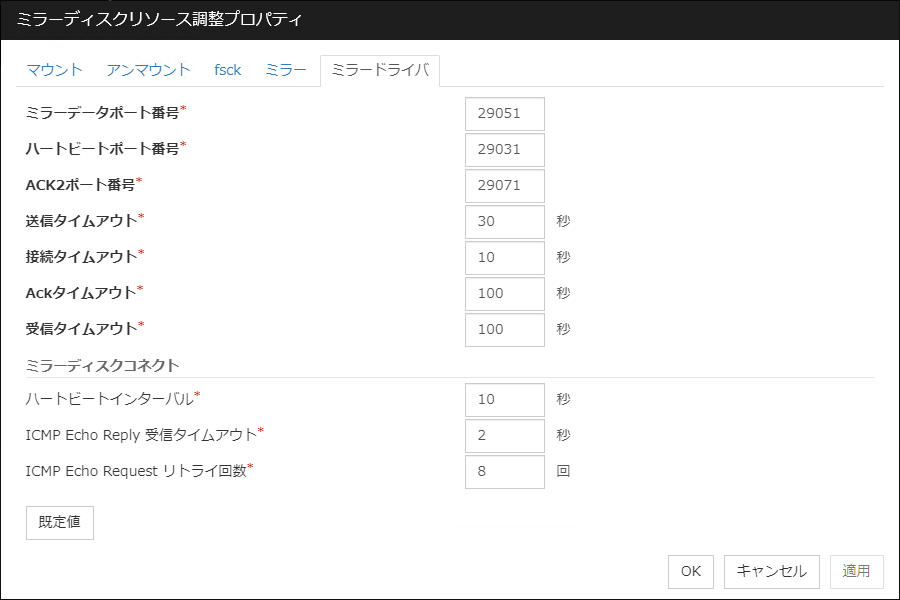The width and height of the screenshot is (900, 600).
Task: Click the ミラーデータポート番号 input field
Action: (505, 114)
